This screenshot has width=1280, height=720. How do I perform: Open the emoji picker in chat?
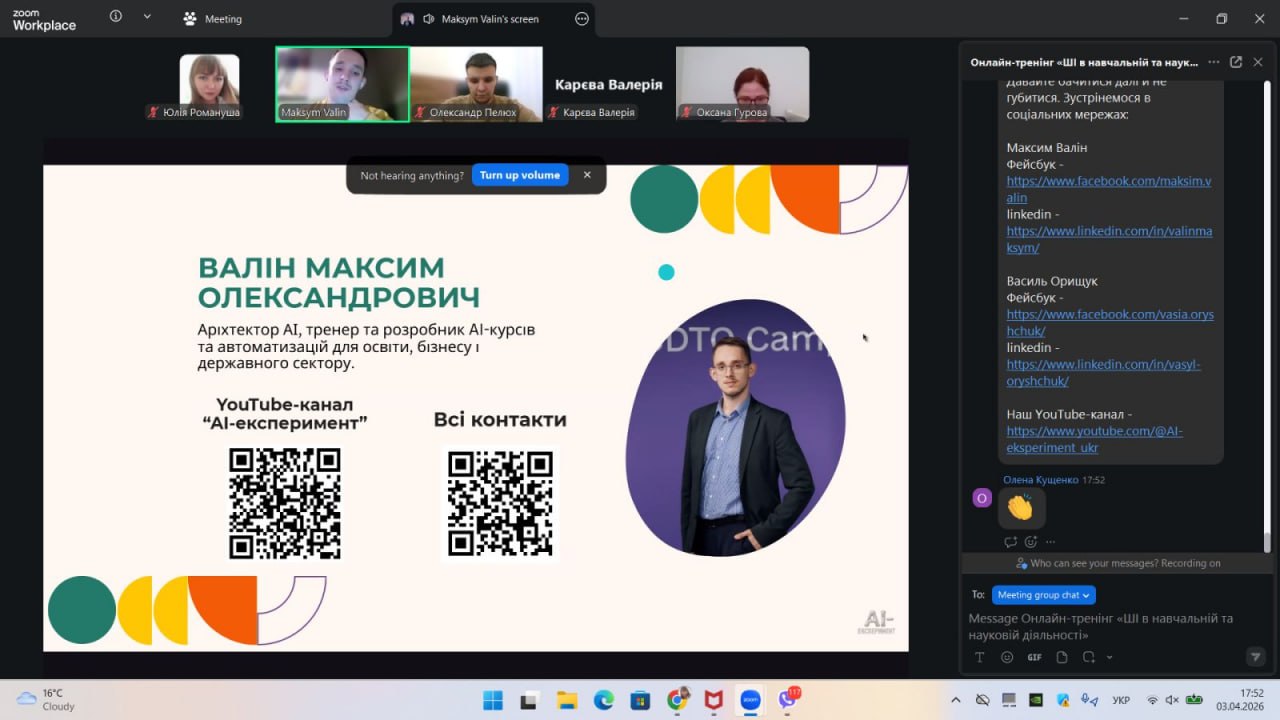point(1007,657)
